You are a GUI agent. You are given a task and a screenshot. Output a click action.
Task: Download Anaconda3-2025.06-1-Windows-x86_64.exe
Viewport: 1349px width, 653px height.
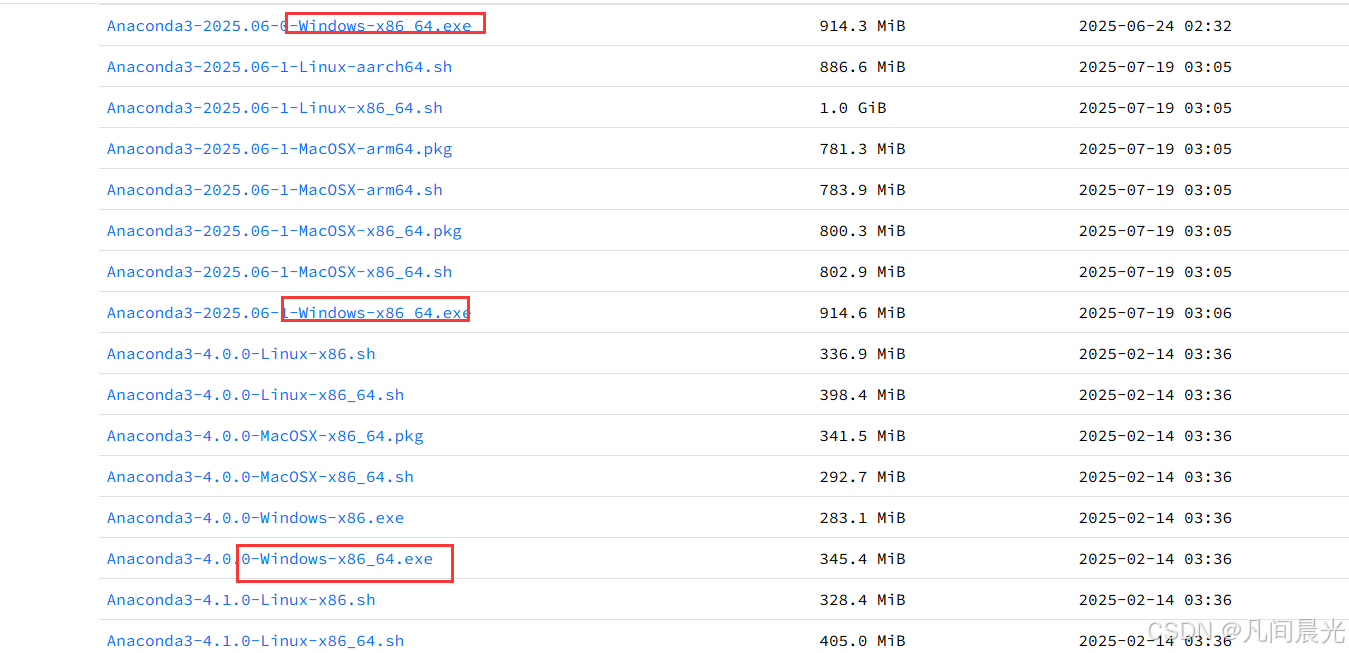[x=289, y=313]
